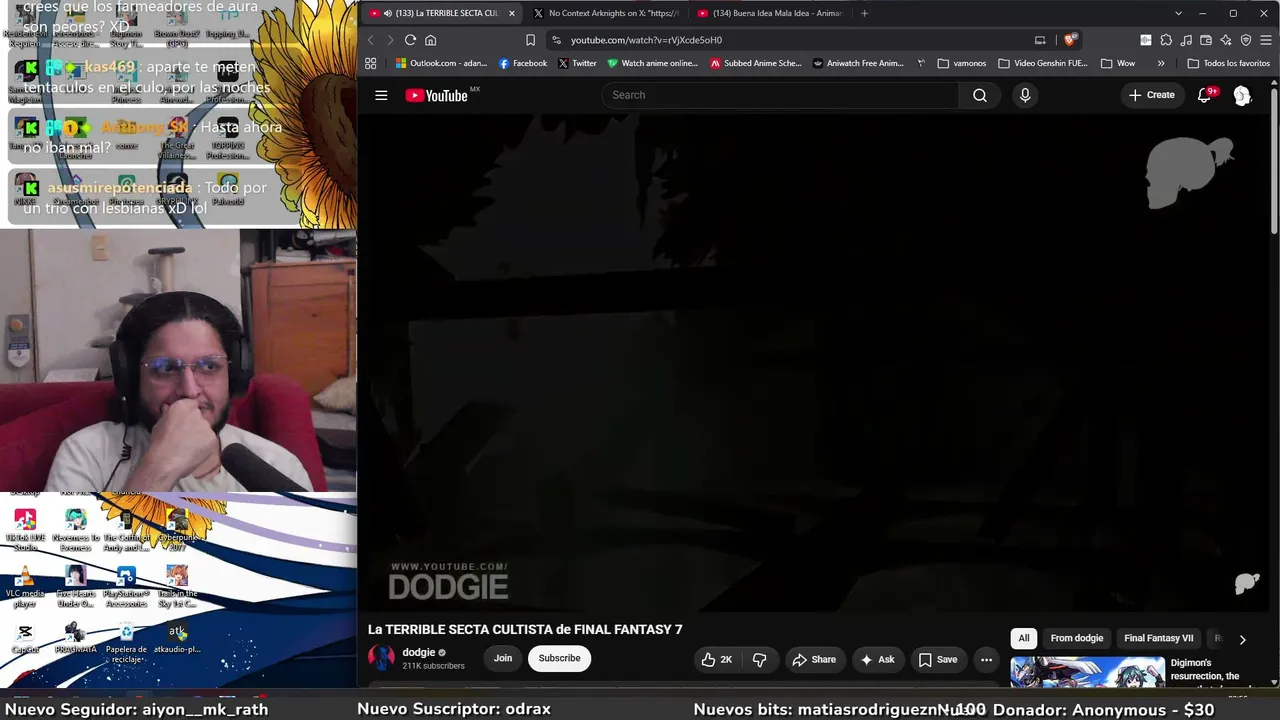This screenshot has height=720, width=1280.
Task: Click the Share button
Action: click(814, 659)
